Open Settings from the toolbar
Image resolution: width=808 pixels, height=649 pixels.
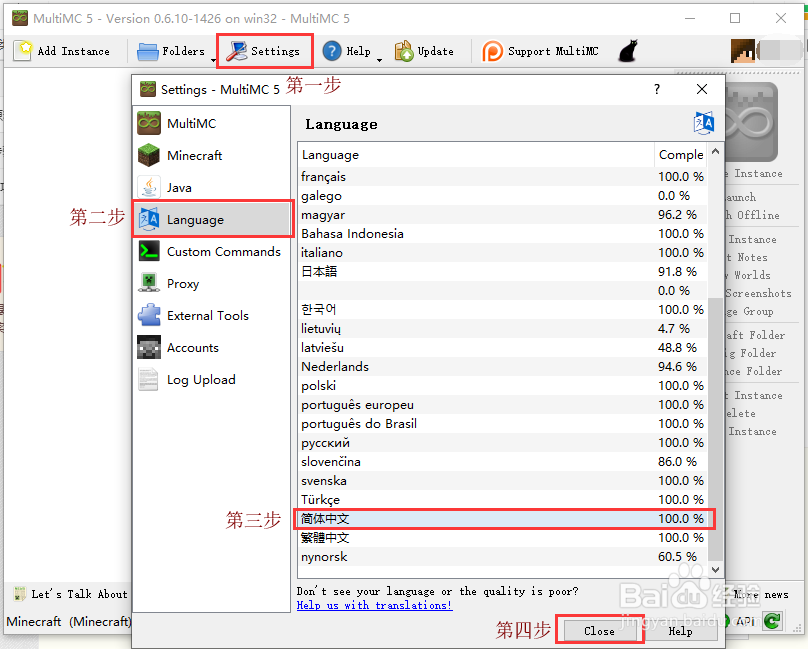264,51
